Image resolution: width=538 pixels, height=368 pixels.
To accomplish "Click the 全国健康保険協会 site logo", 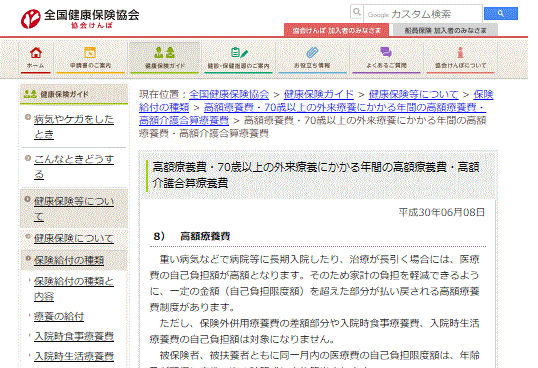I will click(80, 19).
